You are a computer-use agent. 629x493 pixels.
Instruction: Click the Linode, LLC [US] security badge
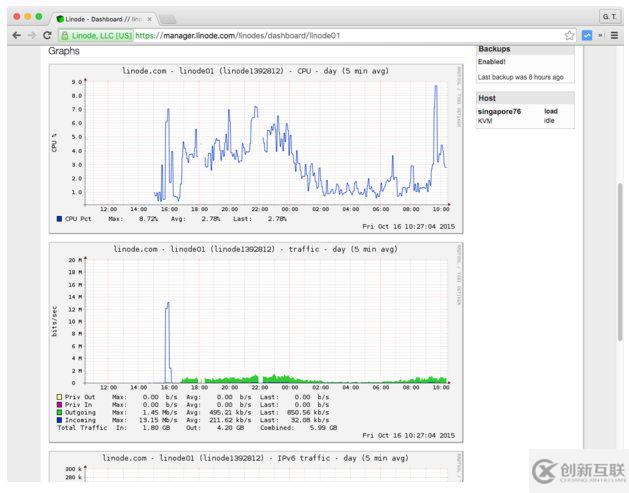(96, 35)
